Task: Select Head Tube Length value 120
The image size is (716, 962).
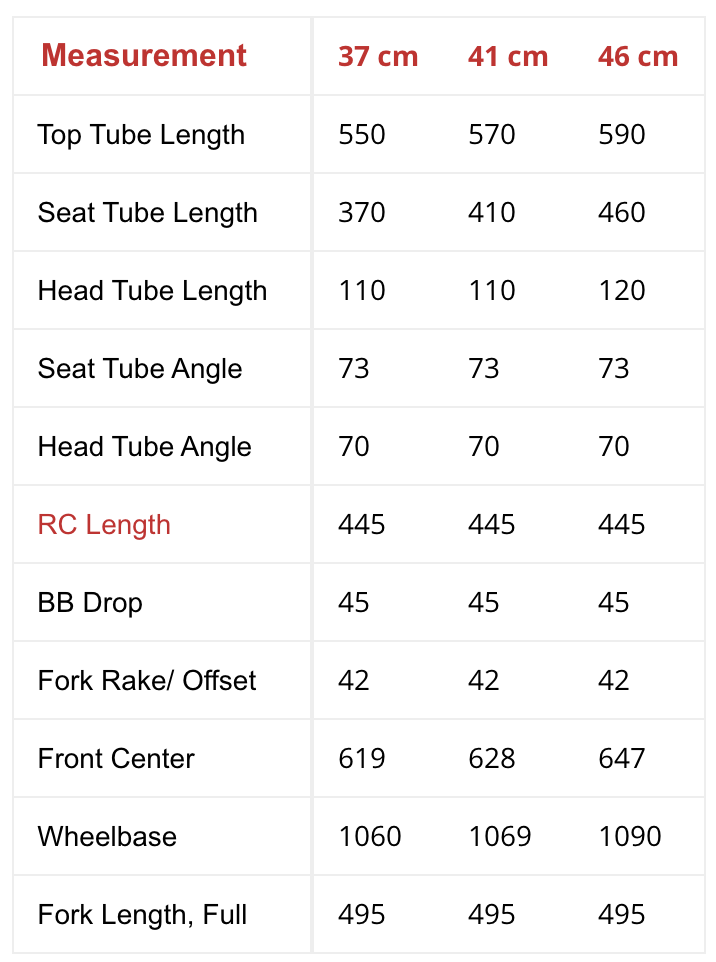Action: click(x=622, y=291)
